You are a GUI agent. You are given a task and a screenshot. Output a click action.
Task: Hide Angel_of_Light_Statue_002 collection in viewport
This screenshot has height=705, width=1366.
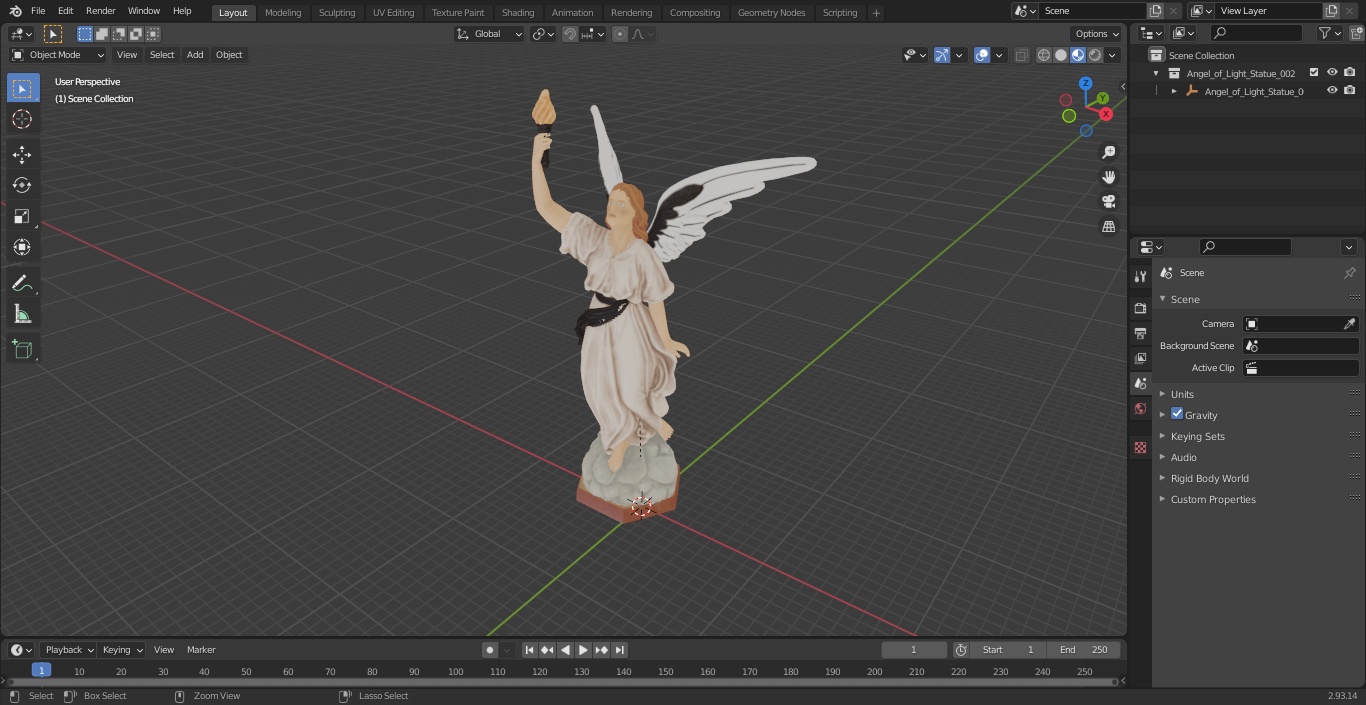tap(1332, 73)
